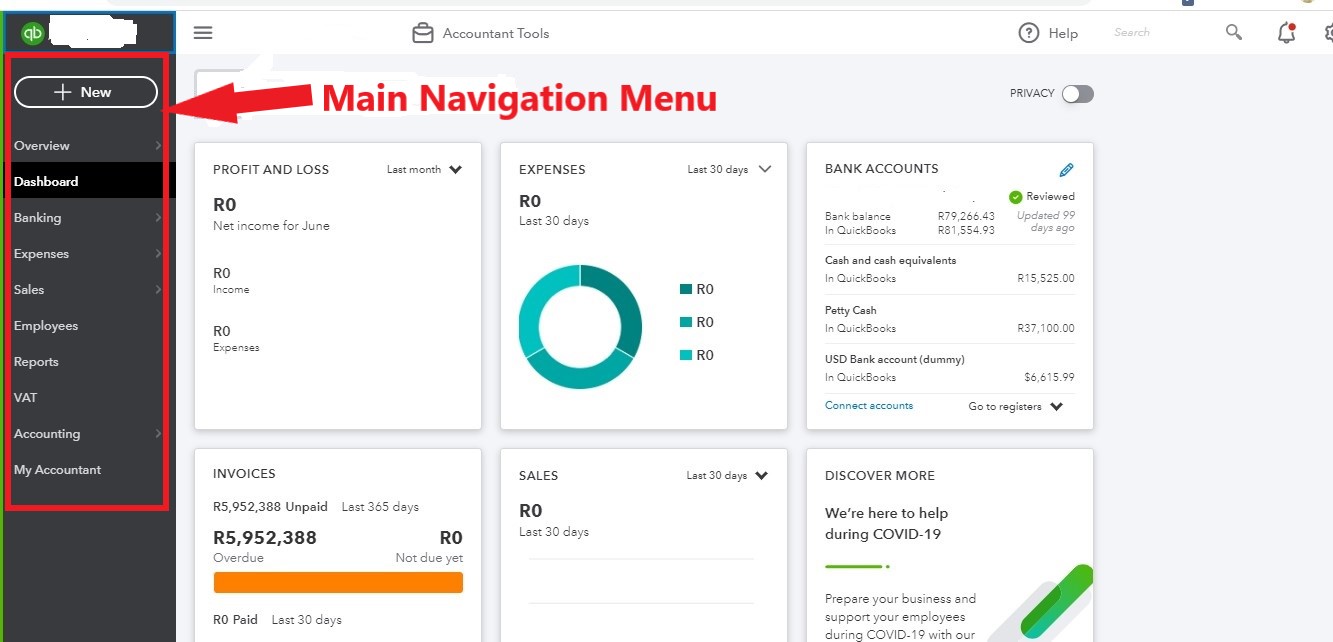Viewport: 1333px width, 642px height.
Task: Click the middle teal legend swatch
Action: point(686,322)
